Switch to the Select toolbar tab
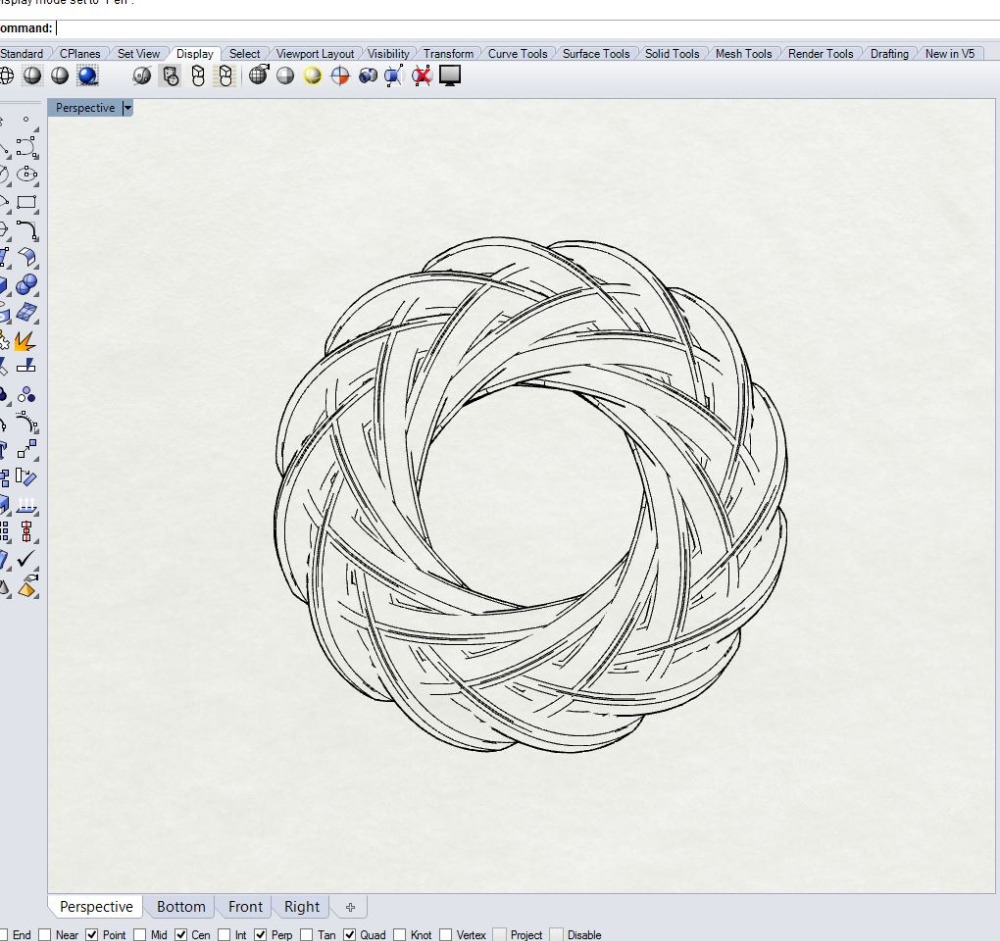This screenshot has height=941, width=1000. 244,54
